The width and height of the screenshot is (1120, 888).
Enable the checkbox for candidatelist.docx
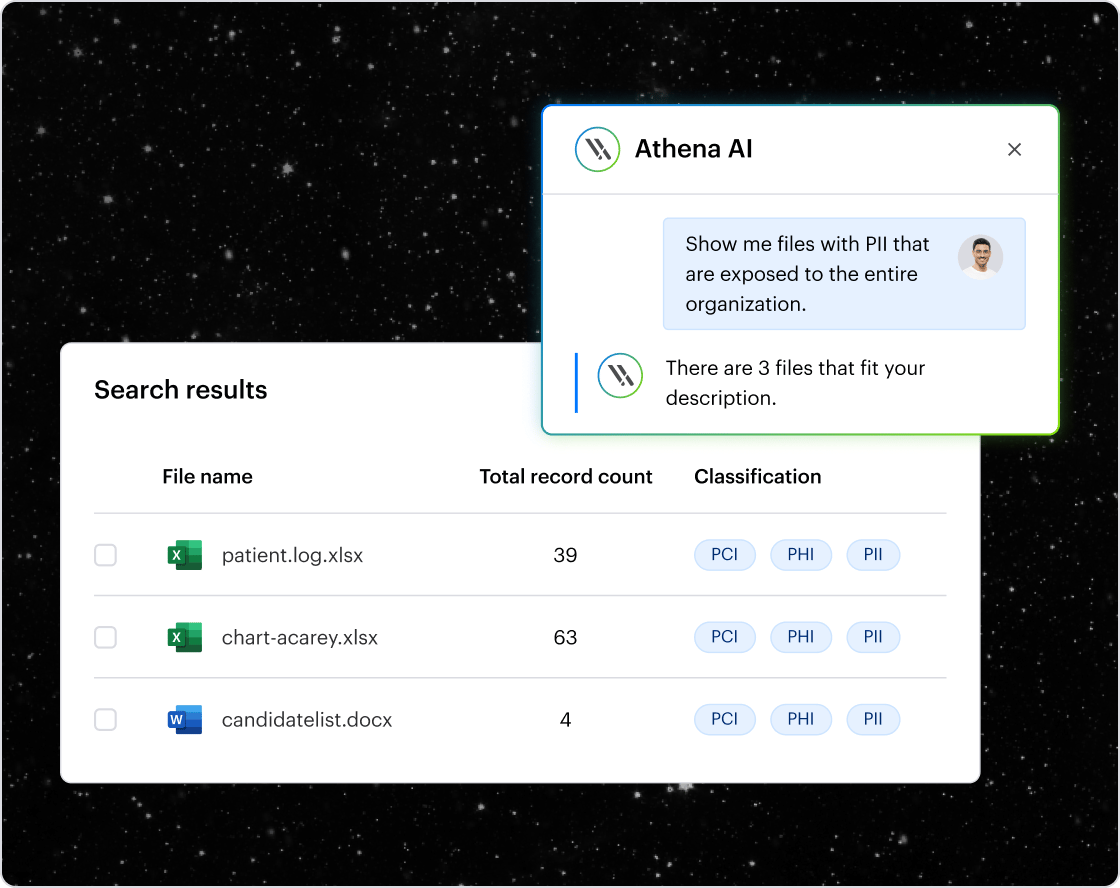(x=105, y=719)
